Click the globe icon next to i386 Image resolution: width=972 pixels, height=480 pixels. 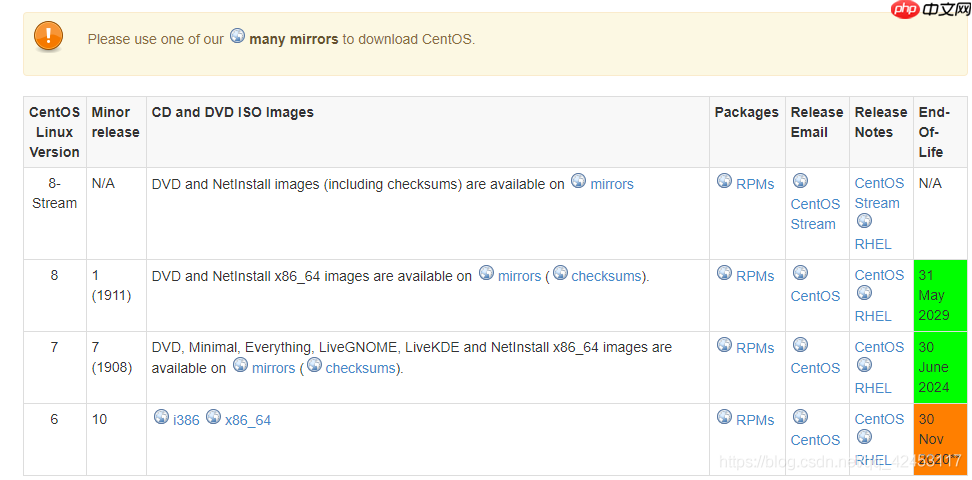[161, 417]
